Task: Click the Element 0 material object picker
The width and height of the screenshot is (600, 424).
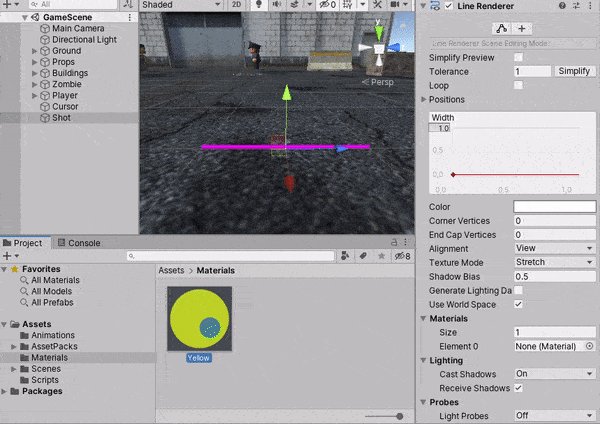Action: pos(590,346)
